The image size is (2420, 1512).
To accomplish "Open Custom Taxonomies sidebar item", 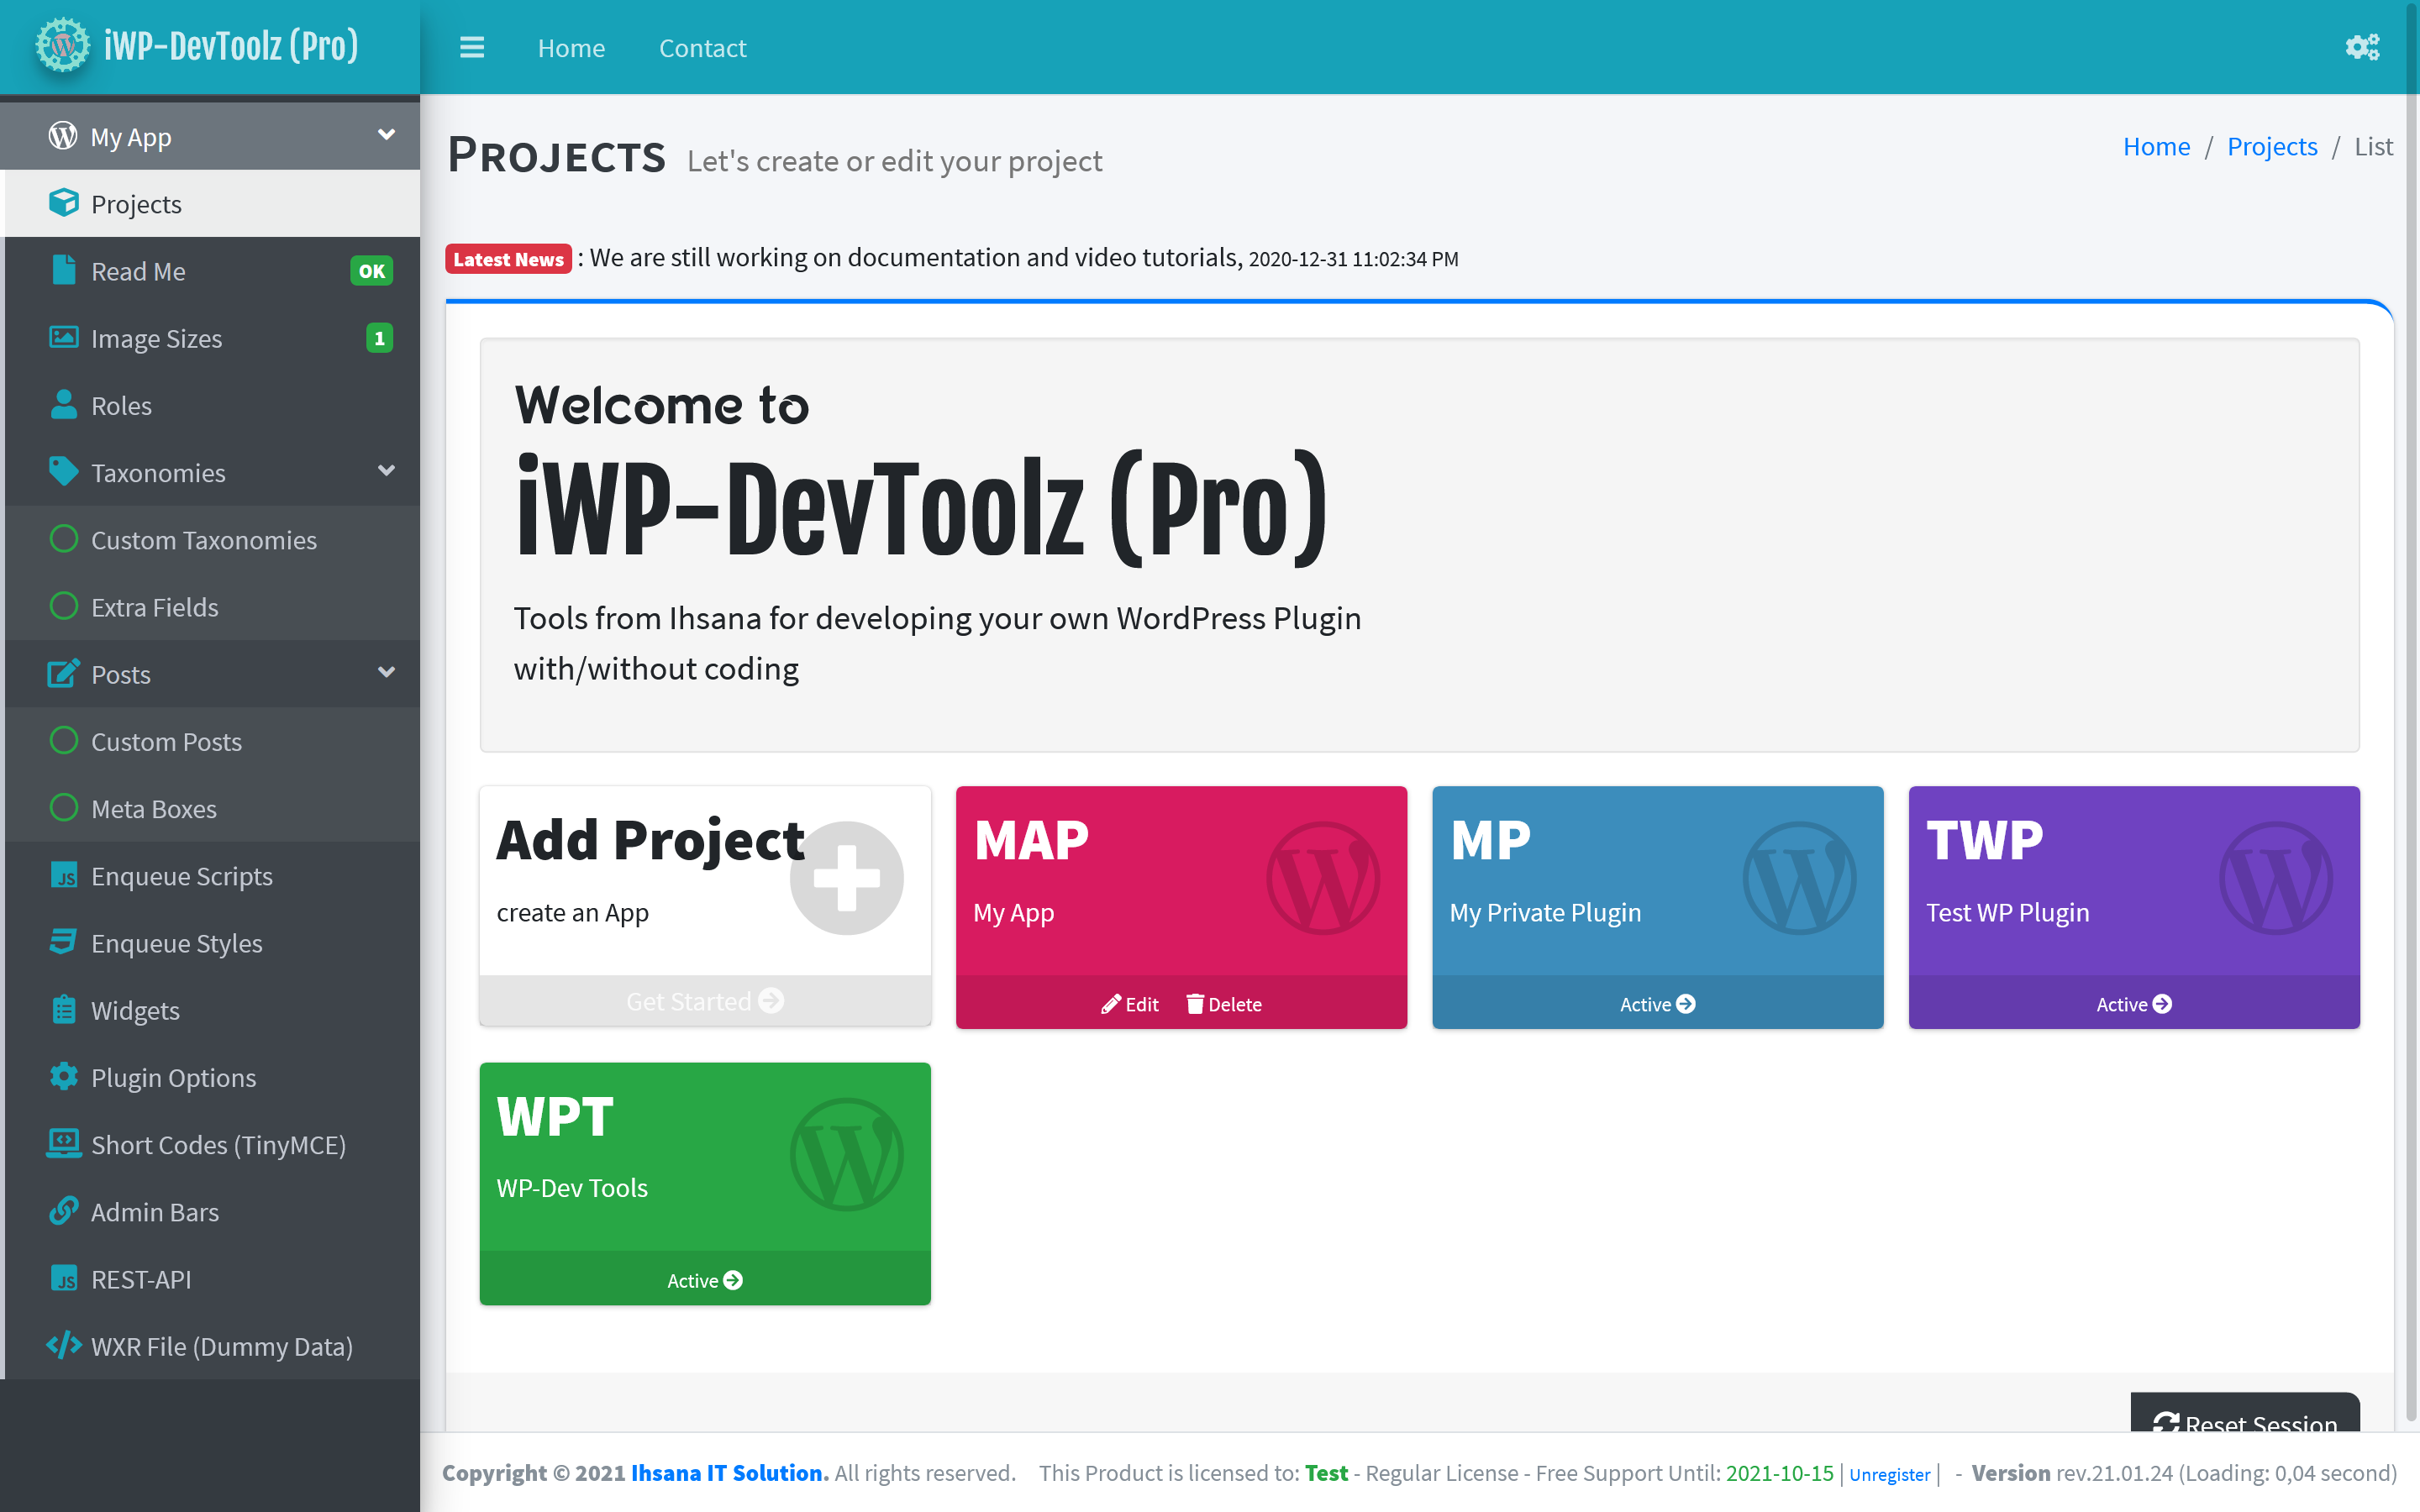I will [x=212, y=539].
